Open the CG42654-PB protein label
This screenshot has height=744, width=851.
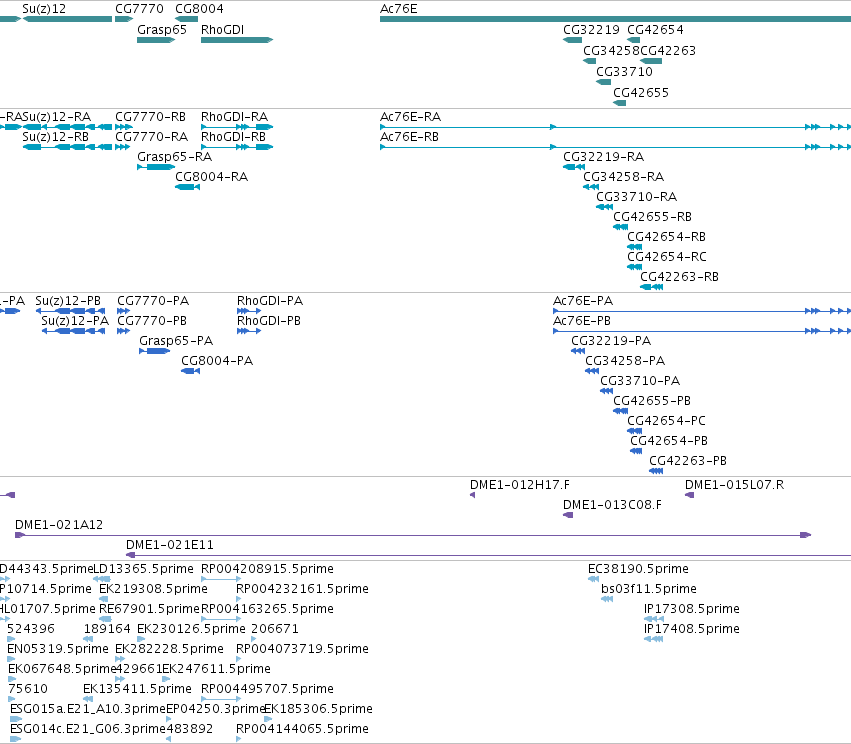pyautogui.click(x=669, y=441)
